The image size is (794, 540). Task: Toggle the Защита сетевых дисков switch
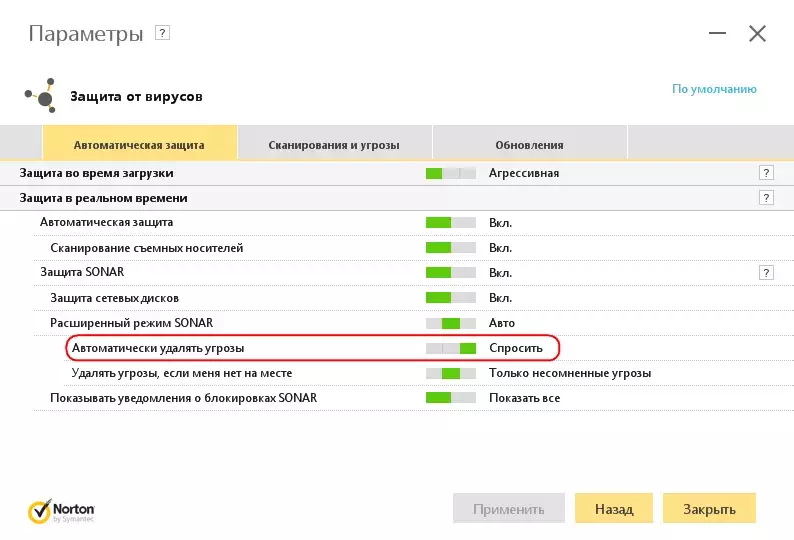[451, 298]
